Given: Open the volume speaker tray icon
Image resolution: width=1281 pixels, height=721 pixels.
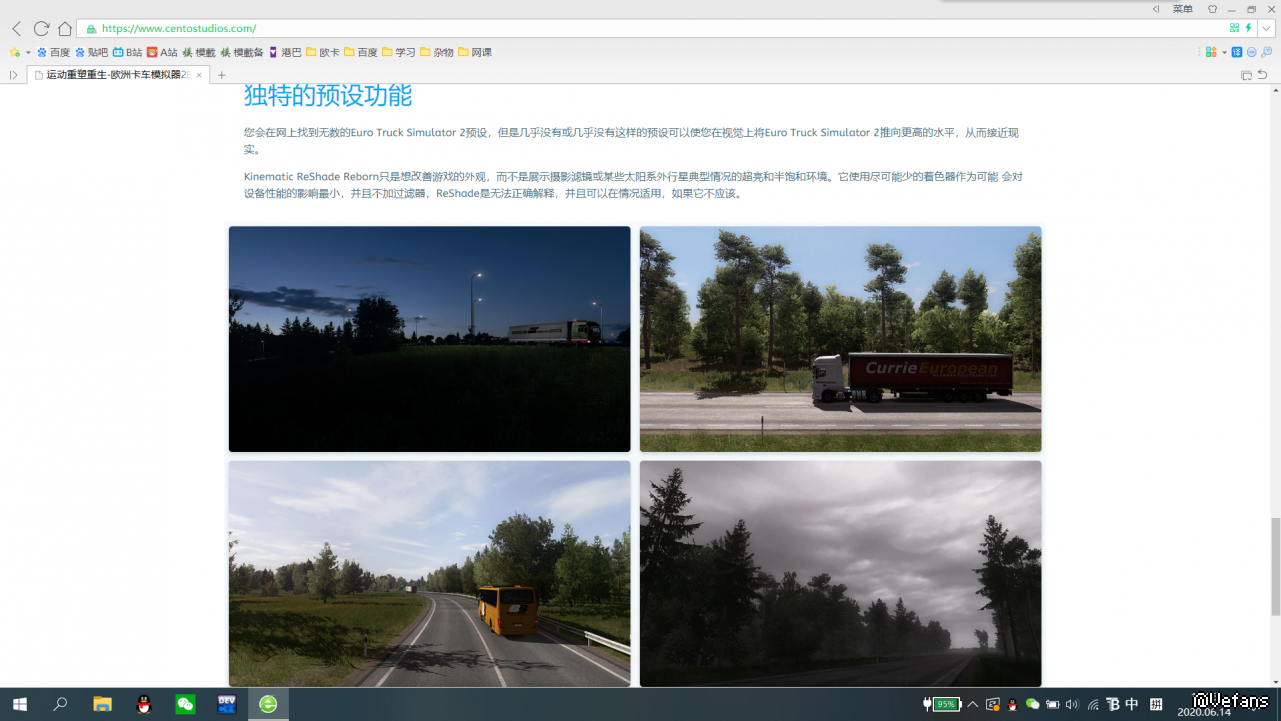Looking at the screenshot, I should tap(1073, 704).
